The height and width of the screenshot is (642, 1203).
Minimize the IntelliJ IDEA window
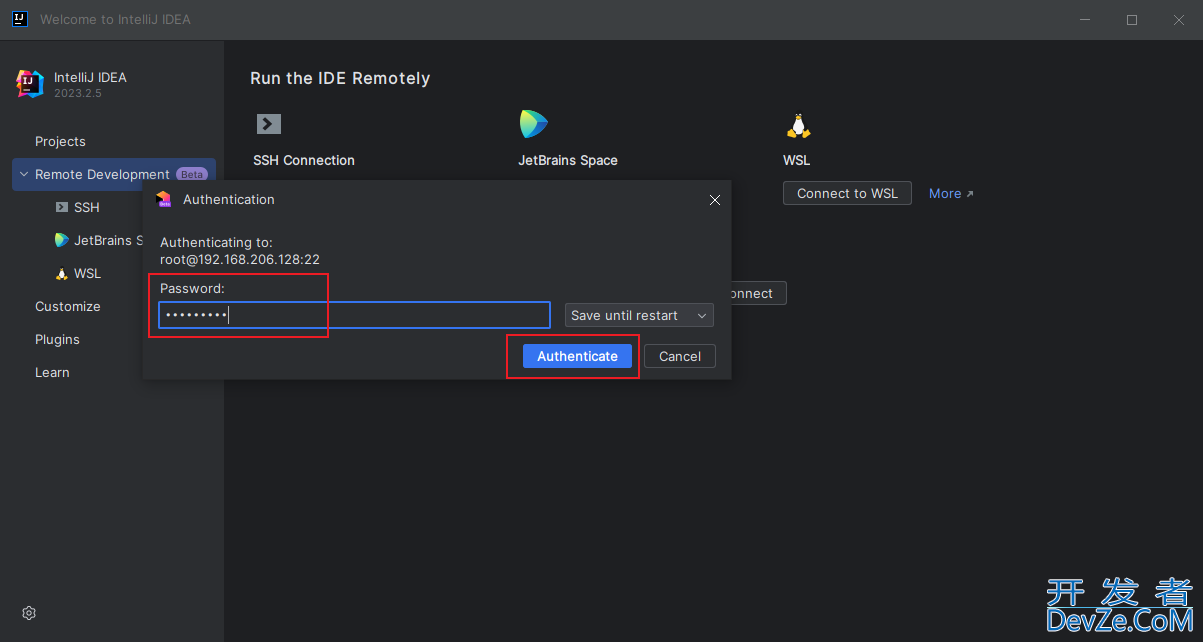coord(1086,19)
